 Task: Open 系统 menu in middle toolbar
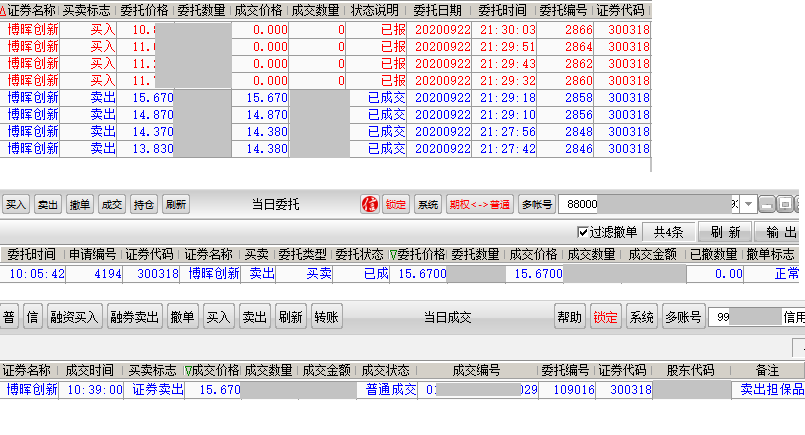click(428, 204)
